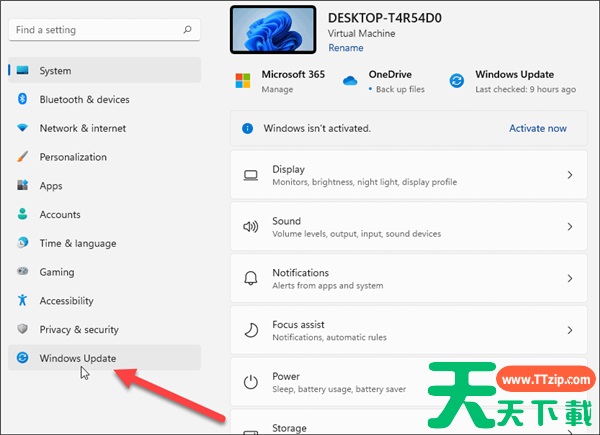The width and height of the screenshot is (600, 435).
Task: Open Time & language settings
Action: [104, 243]
